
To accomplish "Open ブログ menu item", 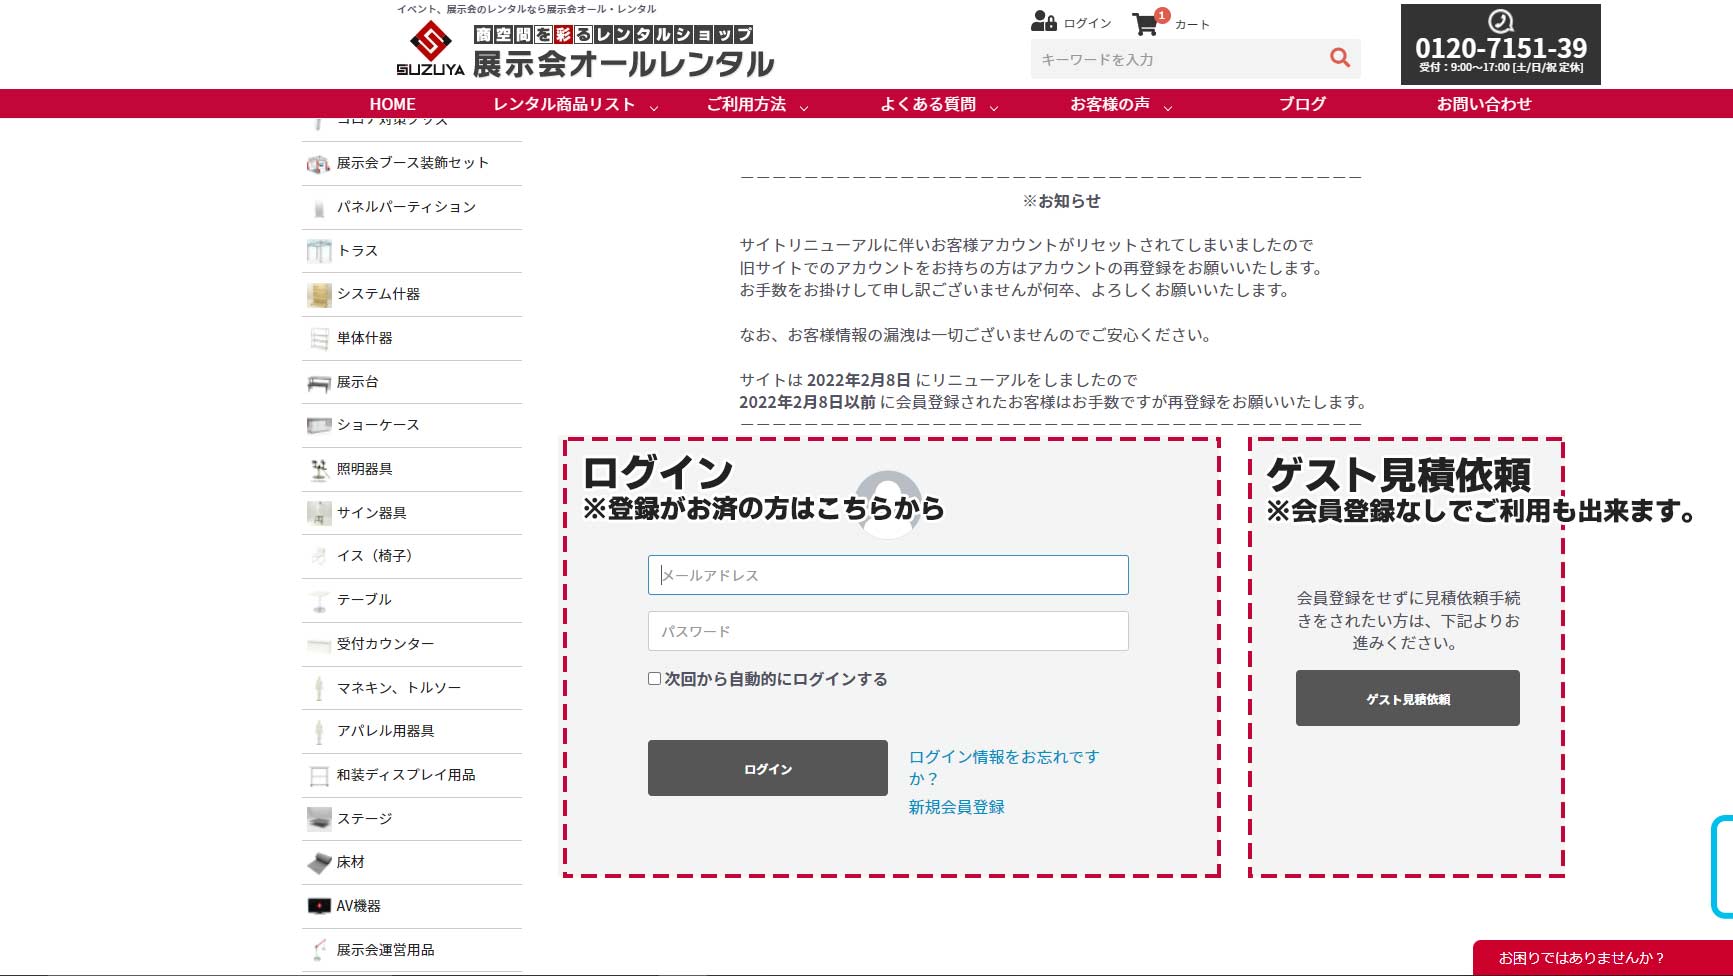I will (1302, 104).
